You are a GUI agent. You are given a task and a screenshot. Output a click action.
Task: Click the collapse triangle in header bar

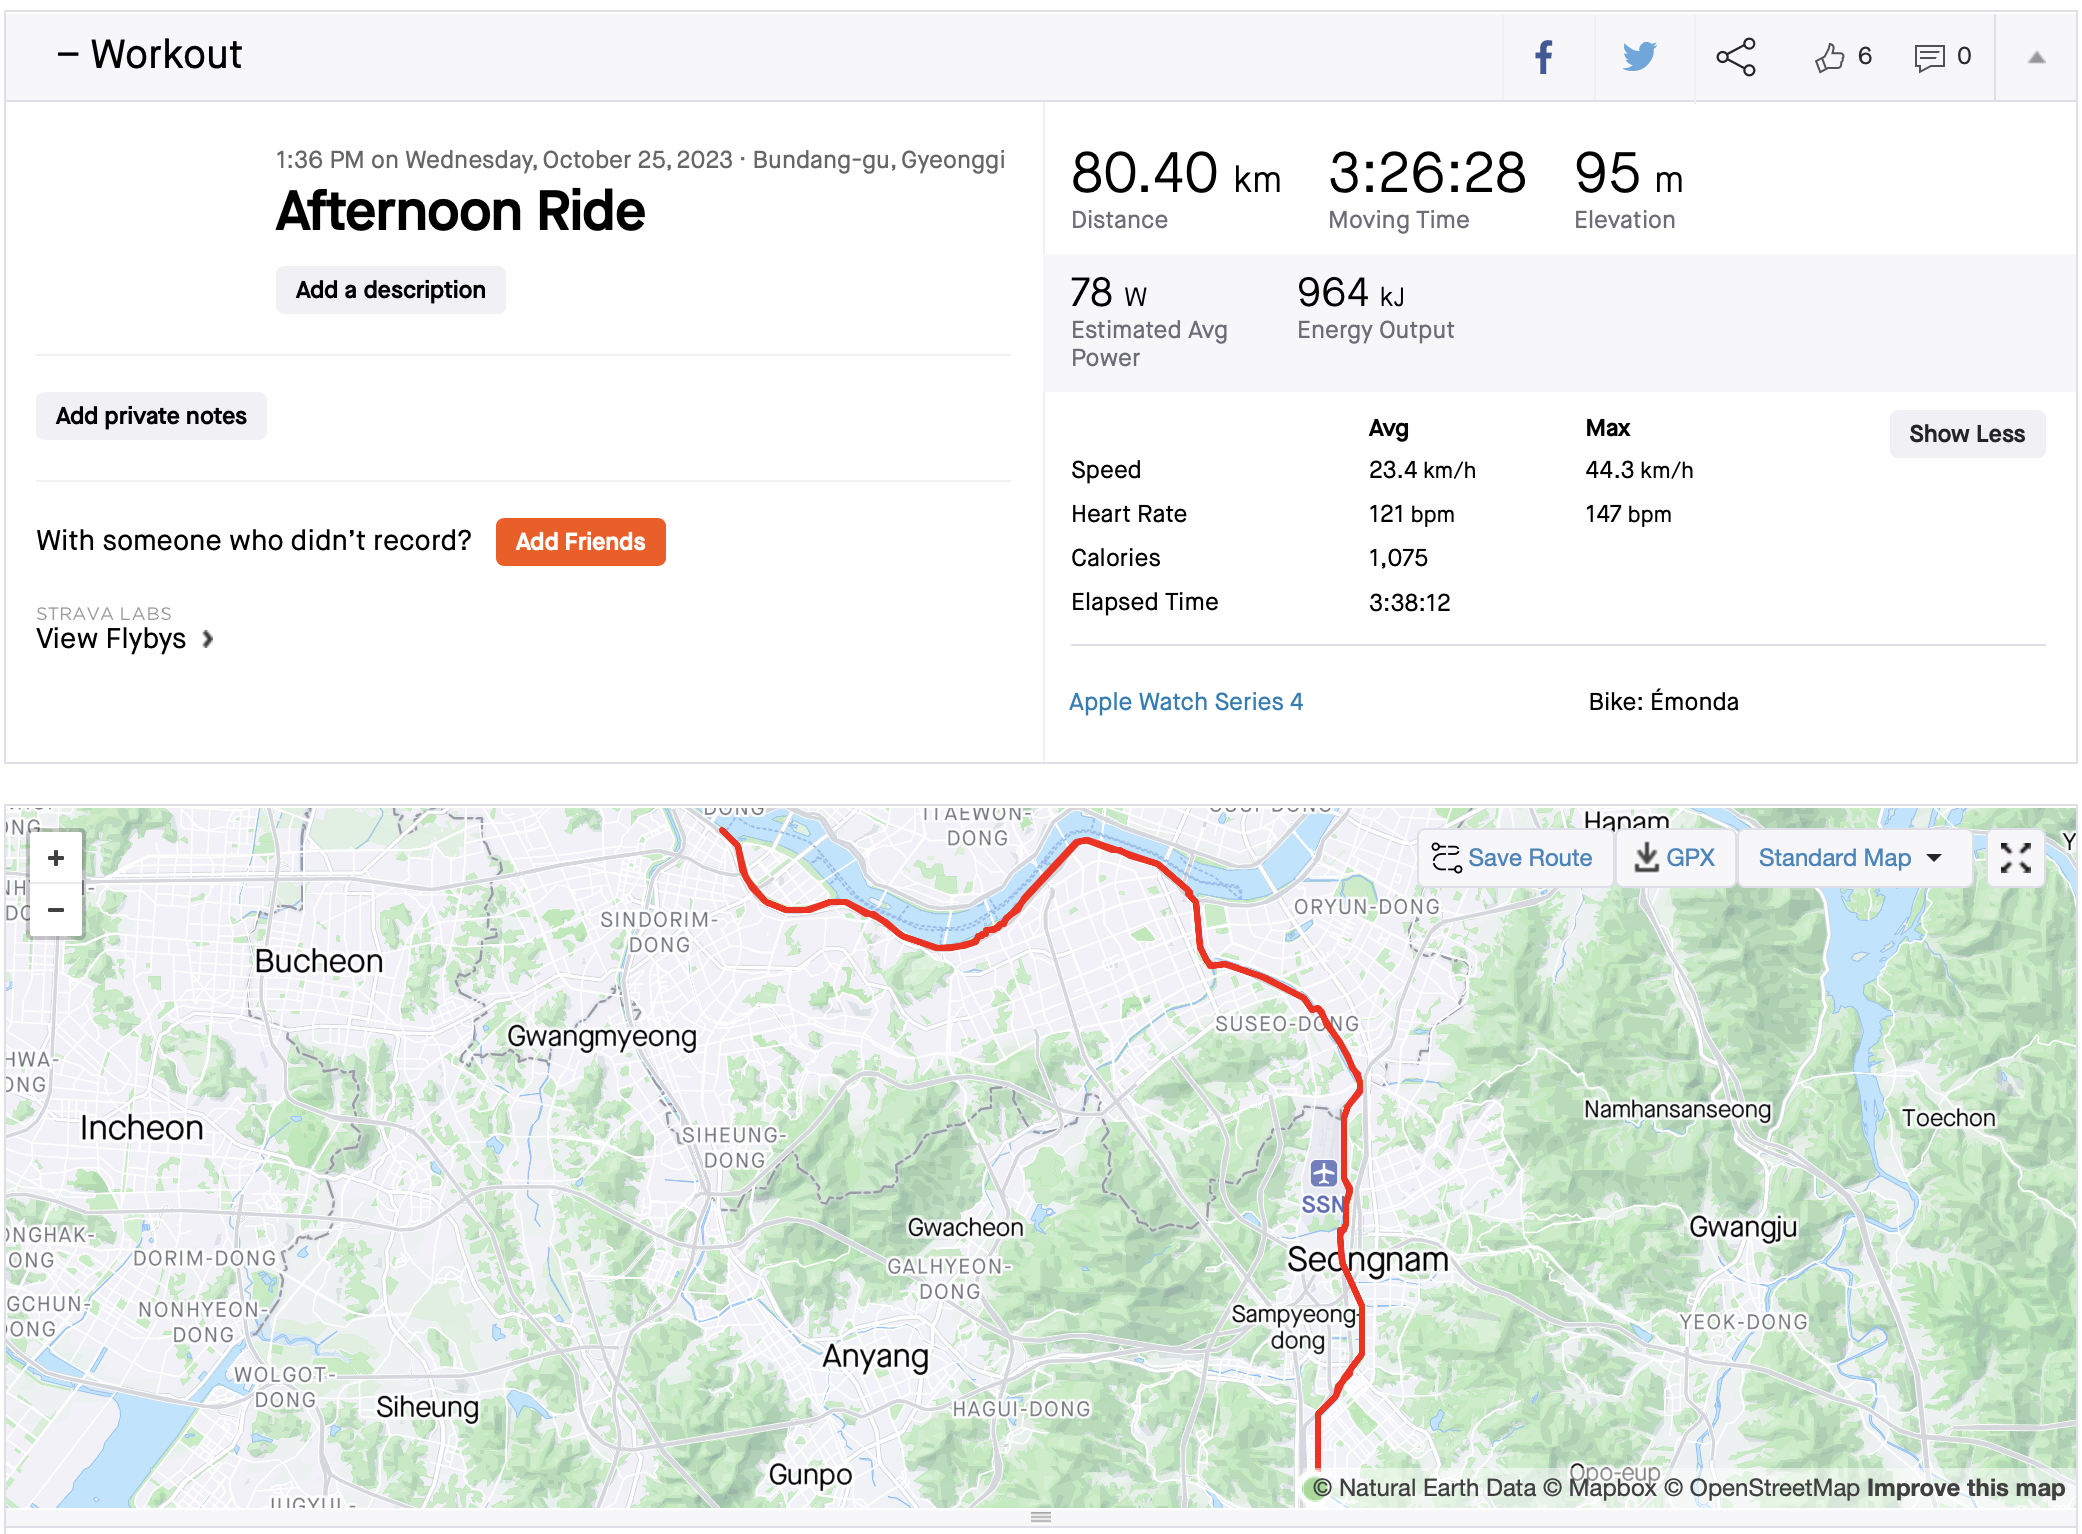(x=2036, y=58)
